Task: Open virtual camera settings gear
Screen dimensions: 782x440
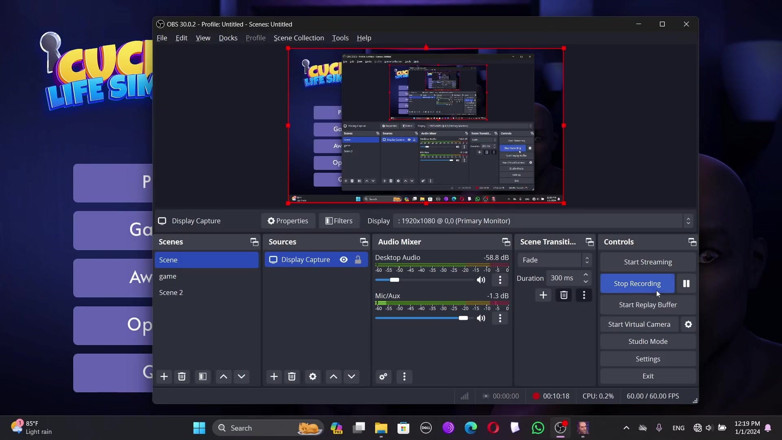Action: tap(688, 324)
